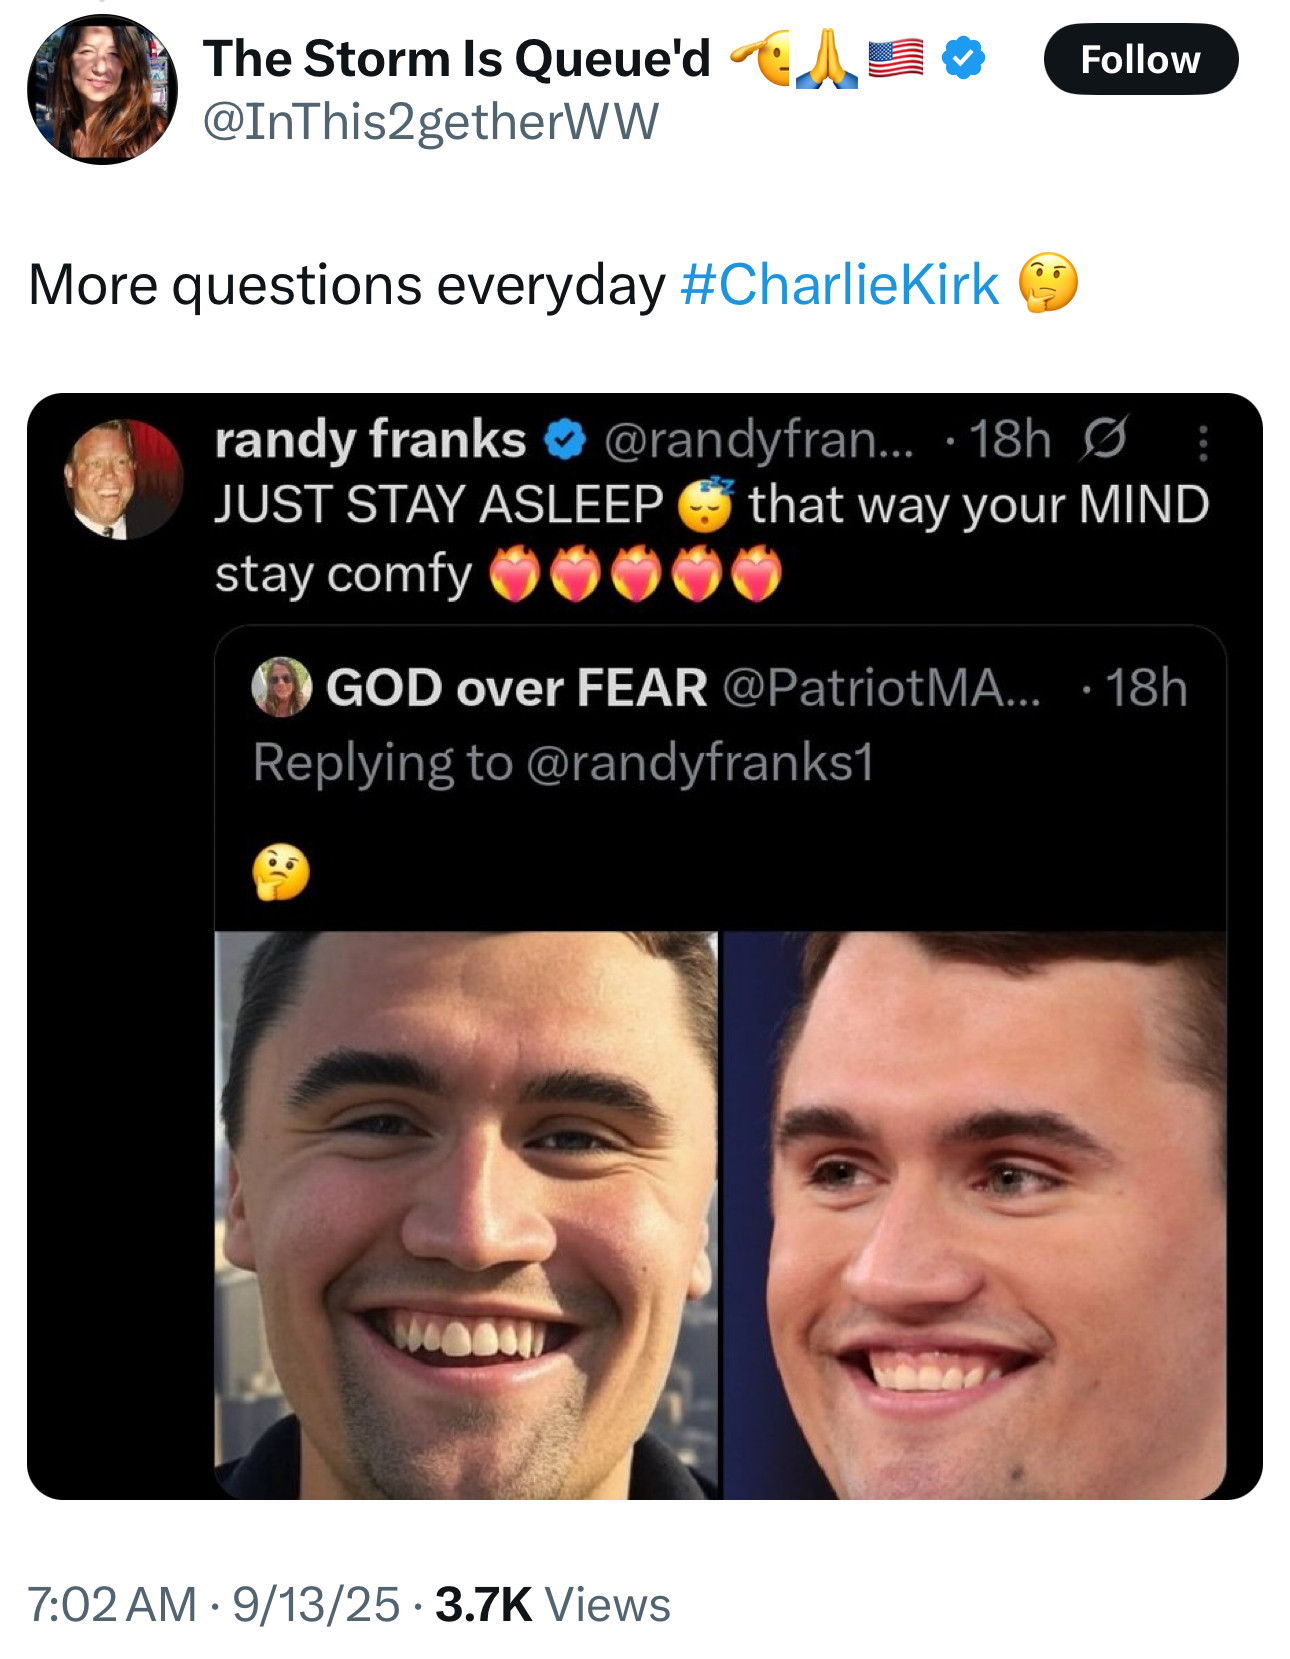The height and width of the screenshot is (1659, 1290).
Task: Click the thinking emoji after the hashtag
Action: click(x=1048, y=283)
